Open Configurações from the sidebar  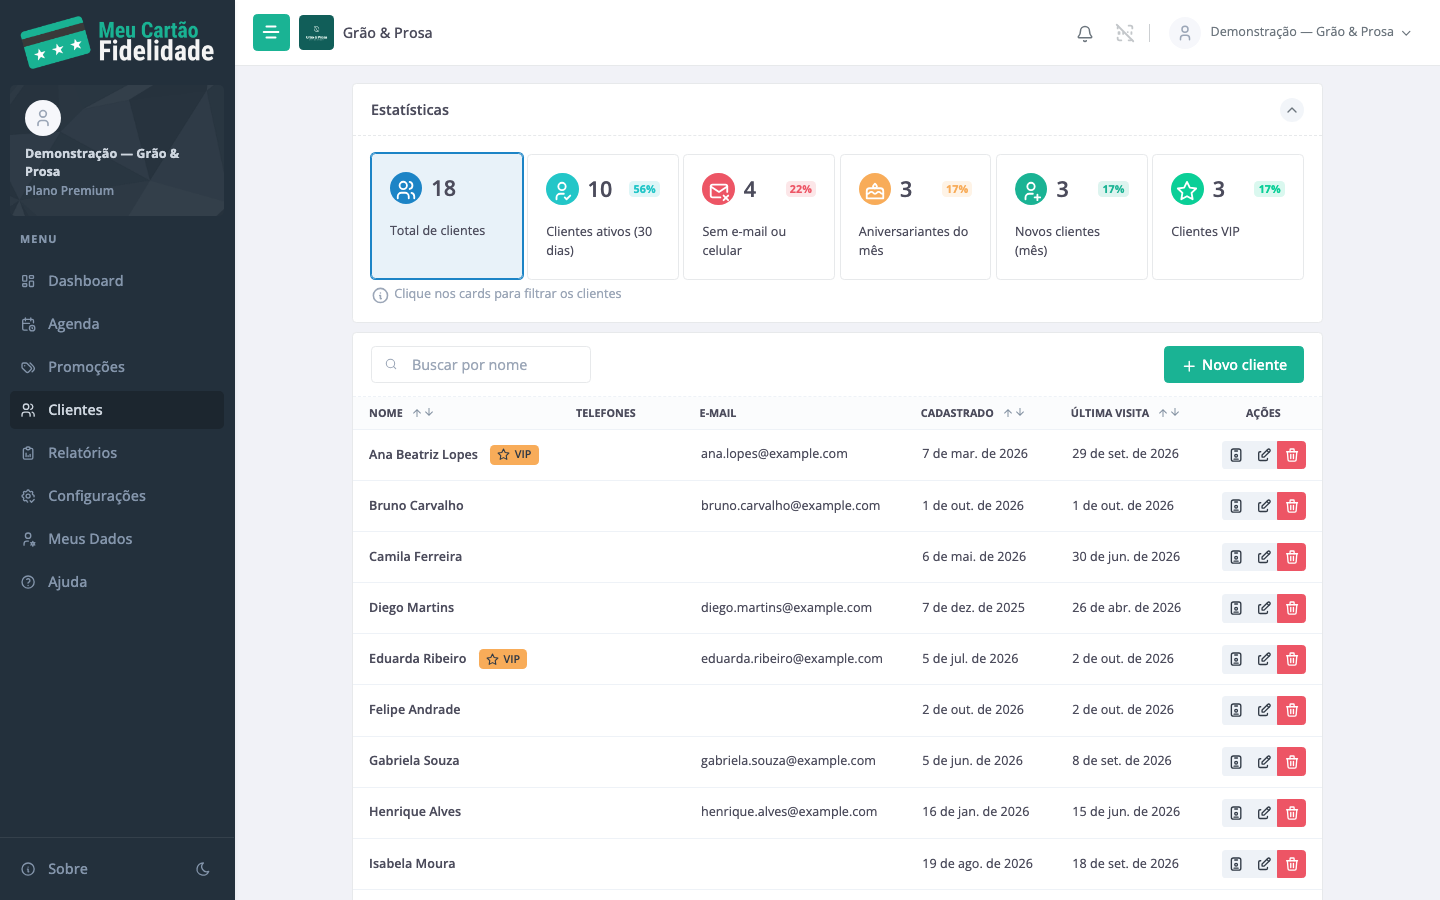click(x=117, y=496)
